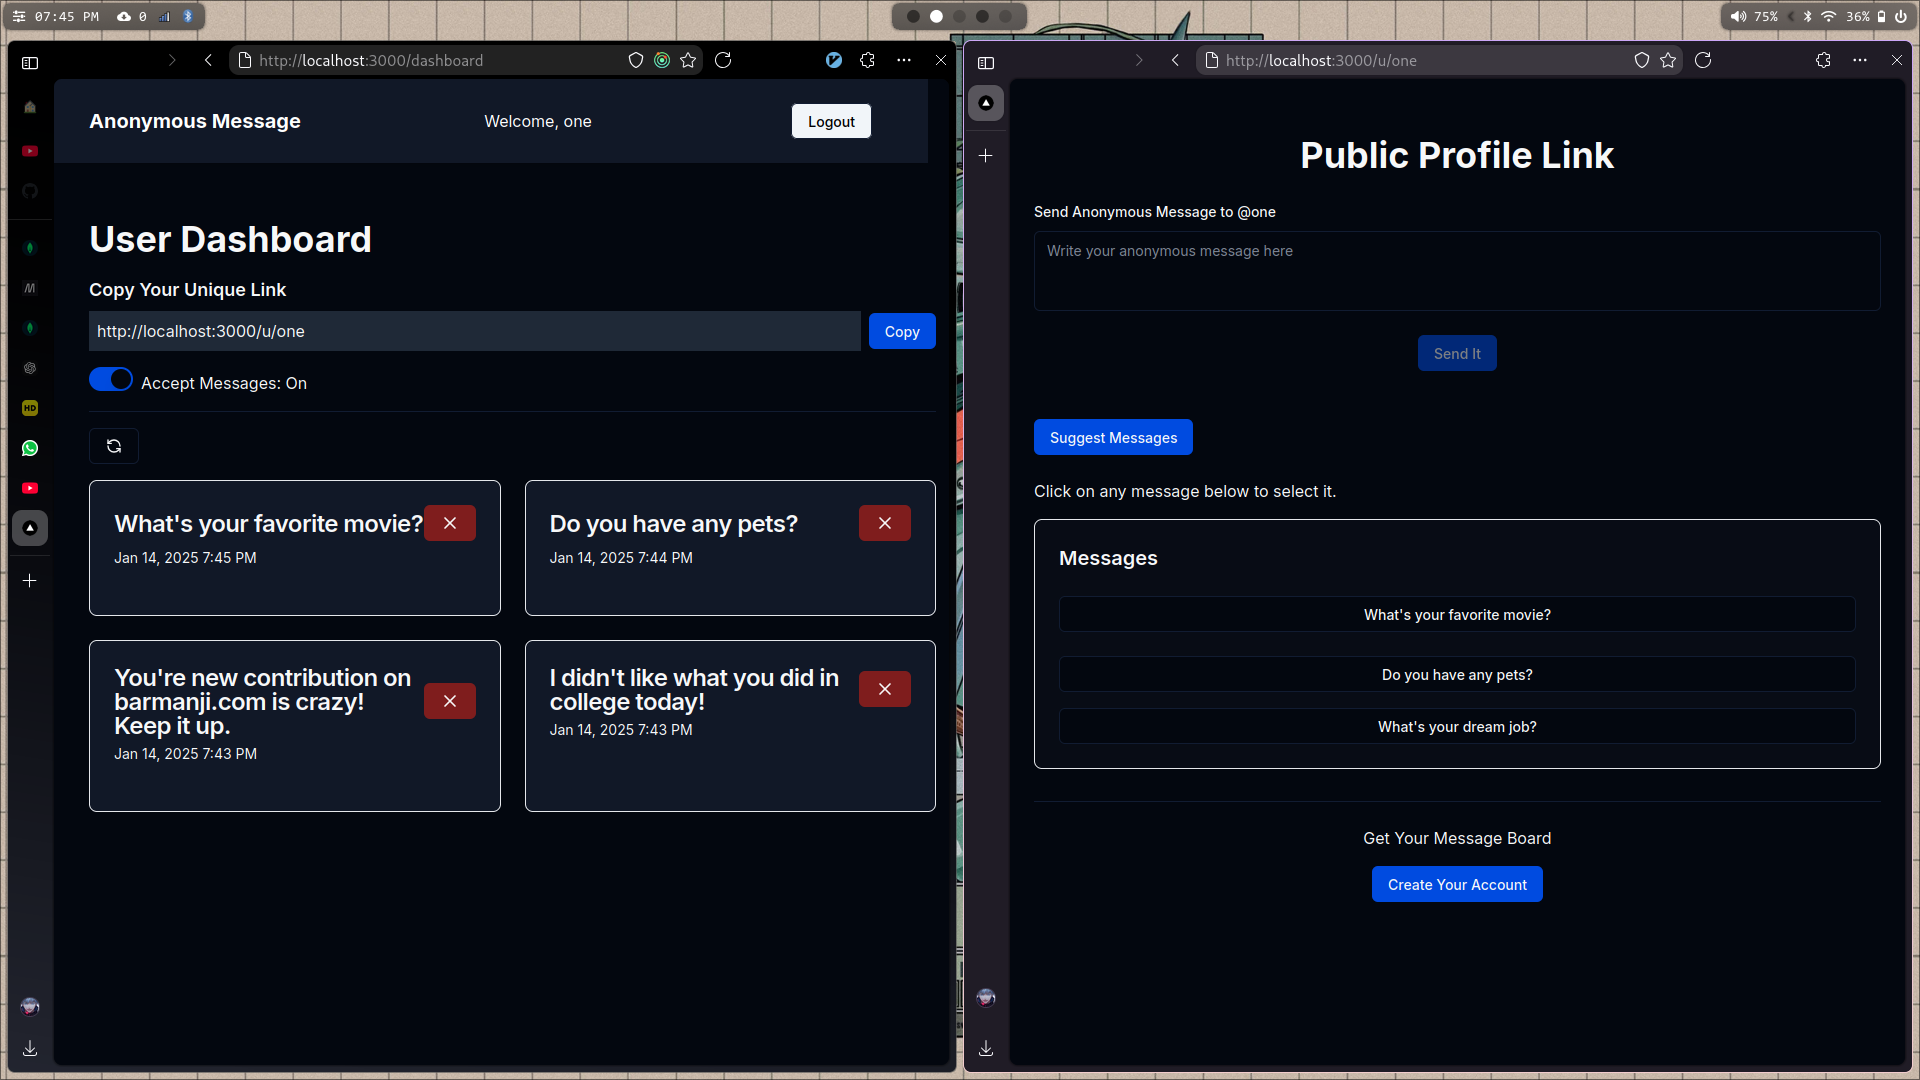The image size is (1920, 1080).
Task: Open Create Your Account link
Action: click(1457, 884)
